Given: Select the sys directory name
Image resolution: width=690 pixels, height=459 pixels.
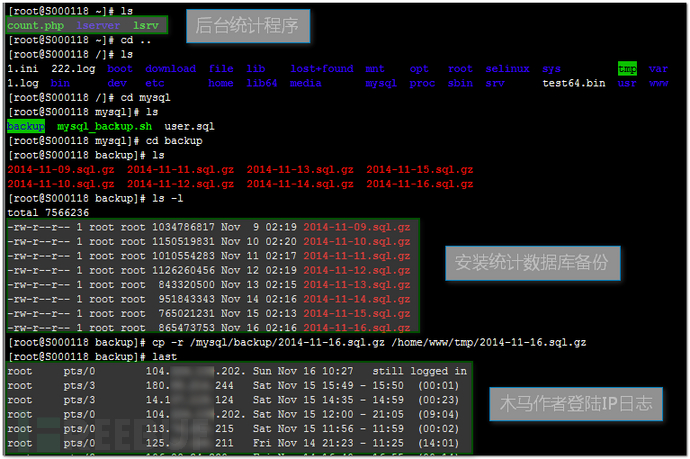Looking at the screenshot, I should [x=551, y=69].
